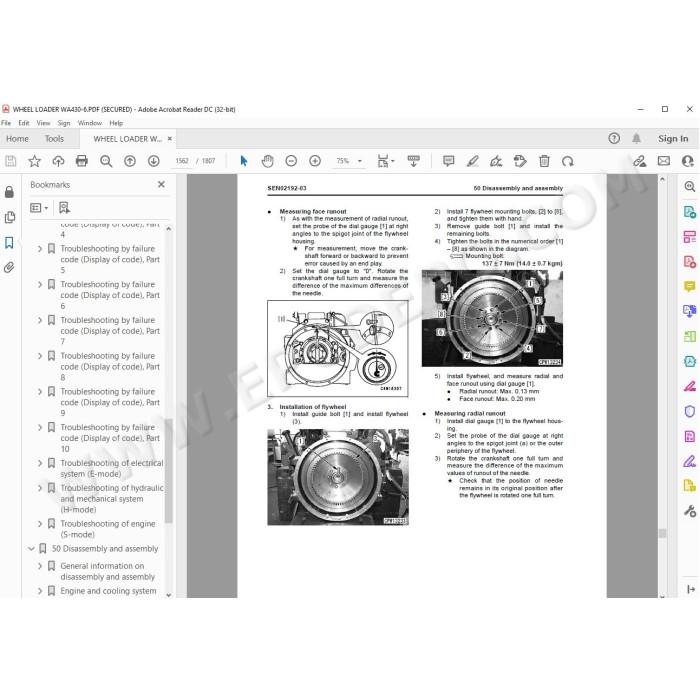Select the highlighter pen tool
This screenshot has height=700, width=700.
[x=472, y=161]
